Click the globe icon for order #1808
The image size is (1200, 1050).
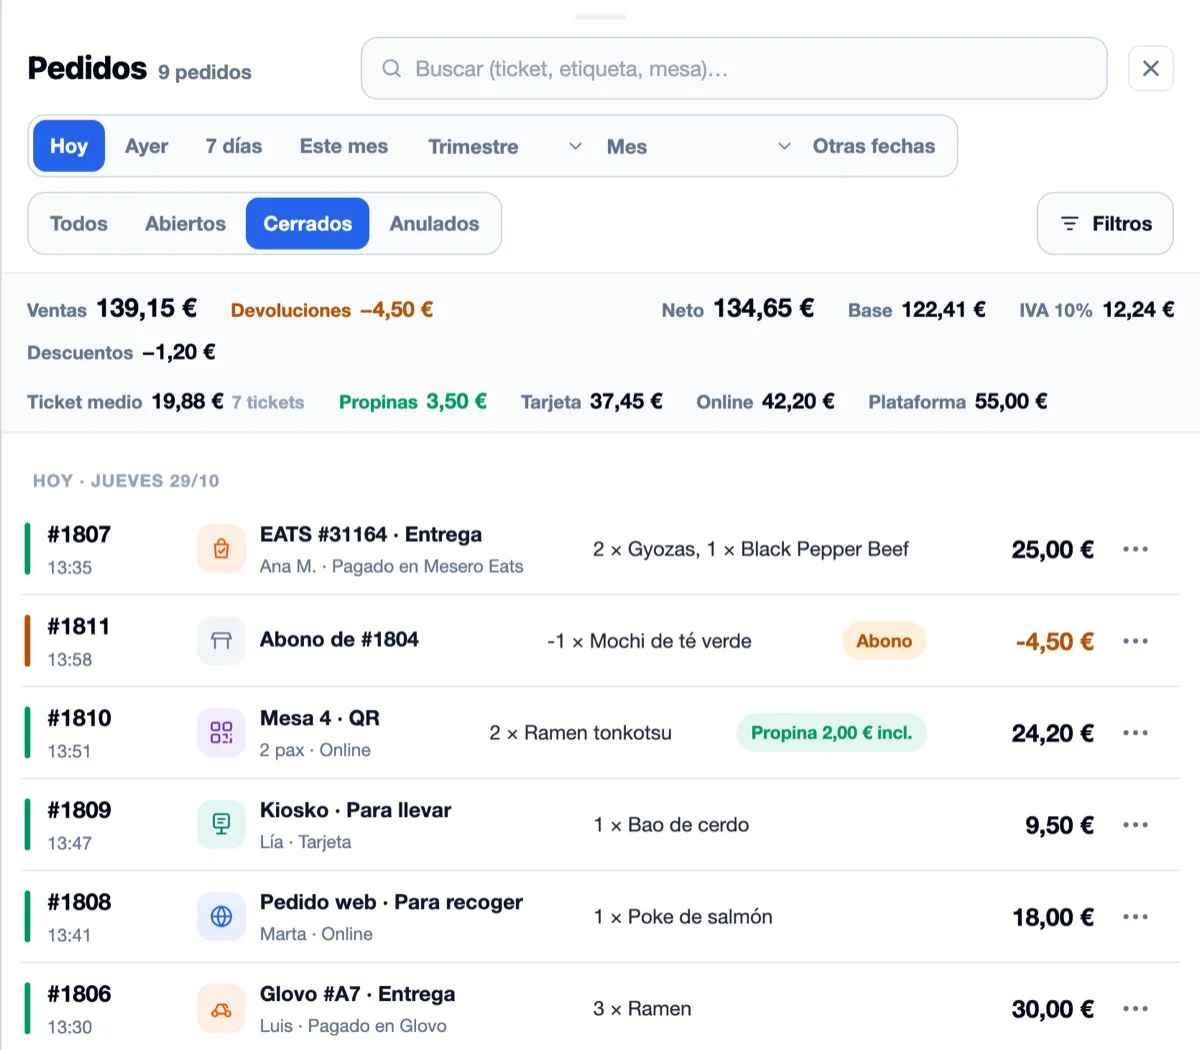(221, 917)
